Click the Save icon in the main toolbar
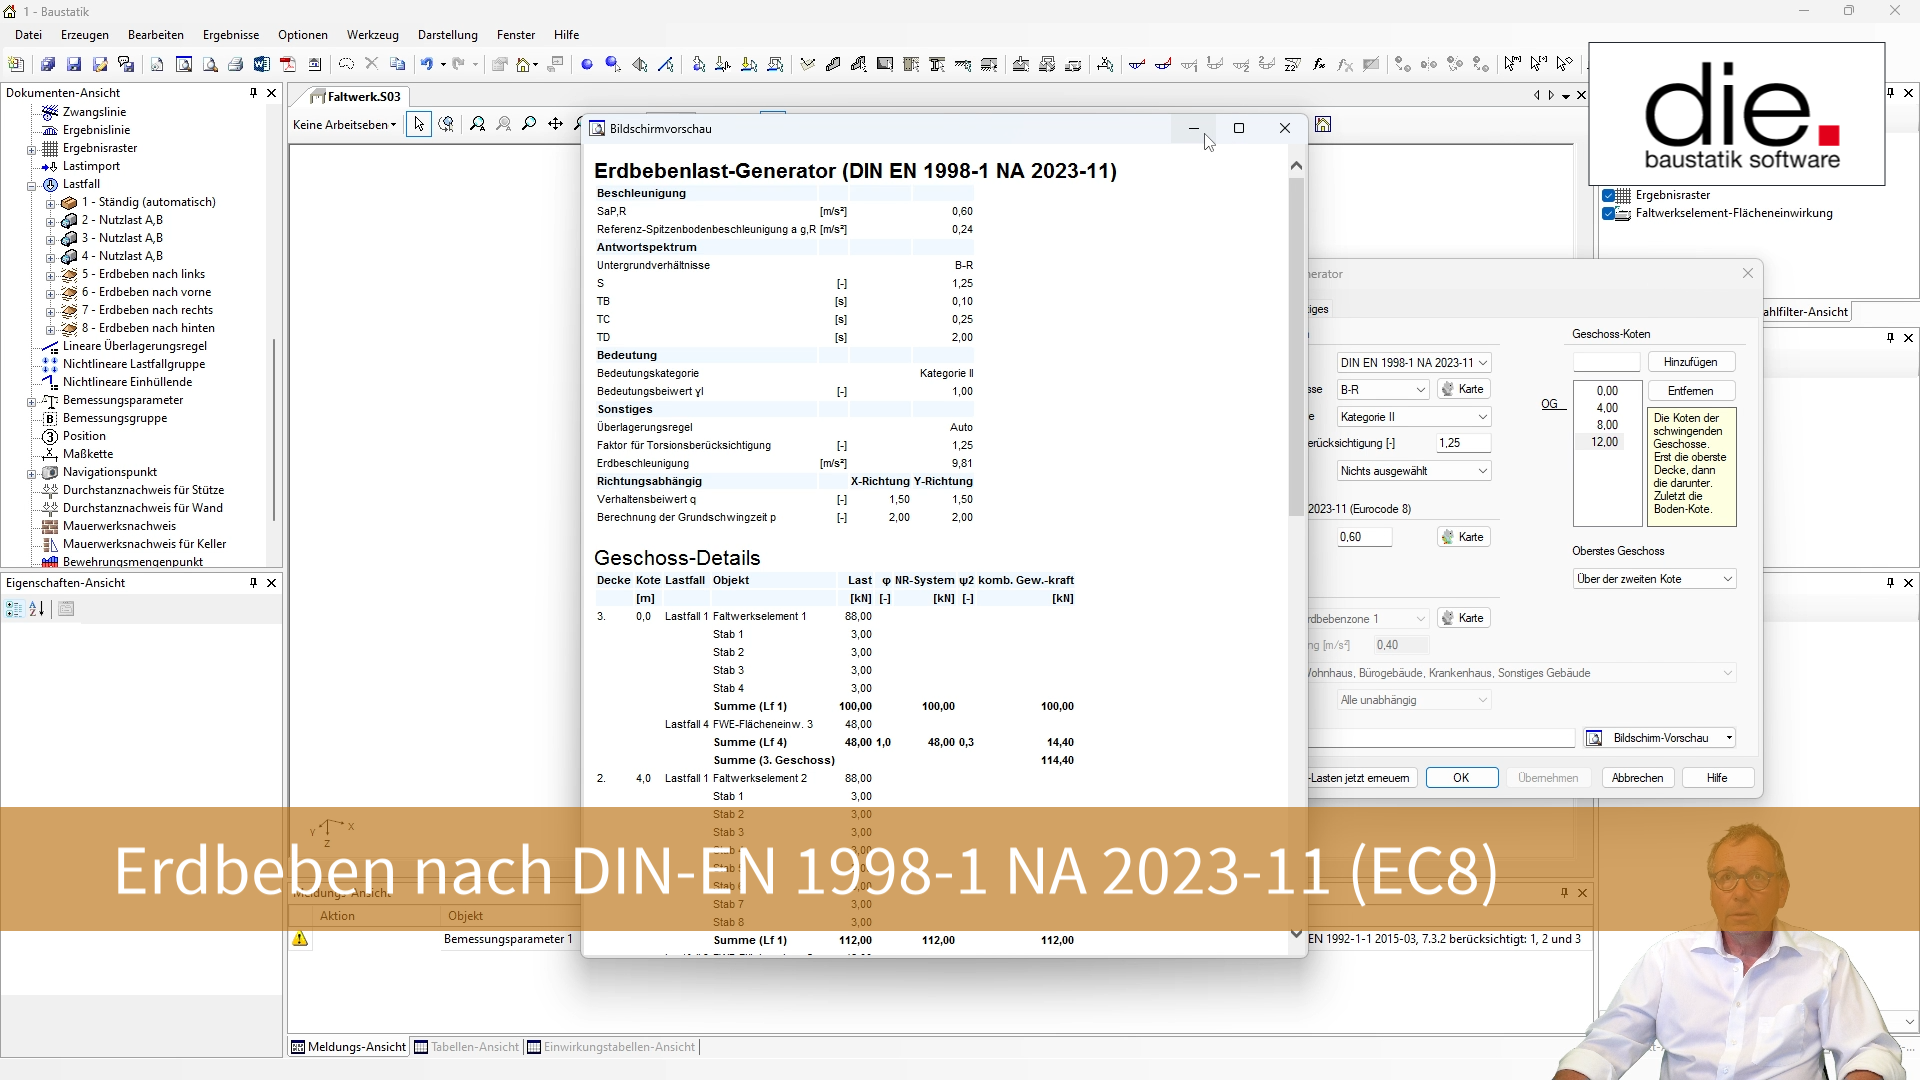 click(x=74, y=64)
